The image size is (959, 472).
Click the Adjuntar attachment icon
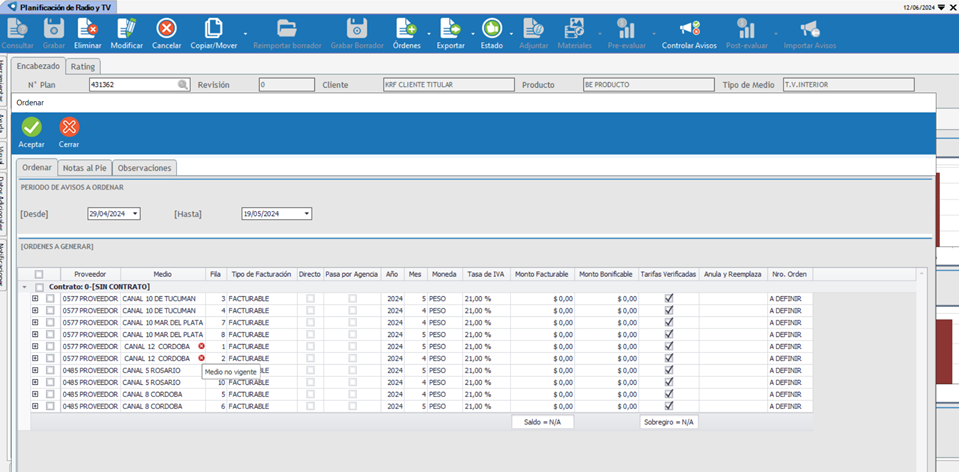(x=533, y=28)
